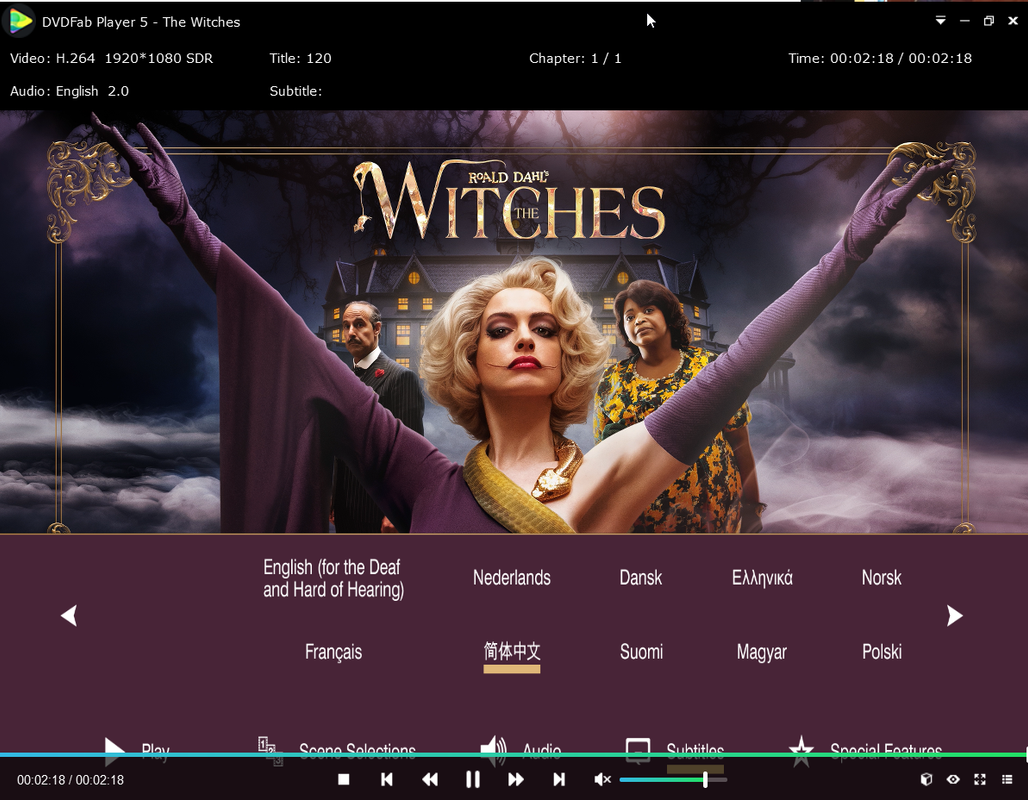Viewport: 1028px width, 800px height.
Task: Click the Subtitle: info label
Action: click(296, 91)
